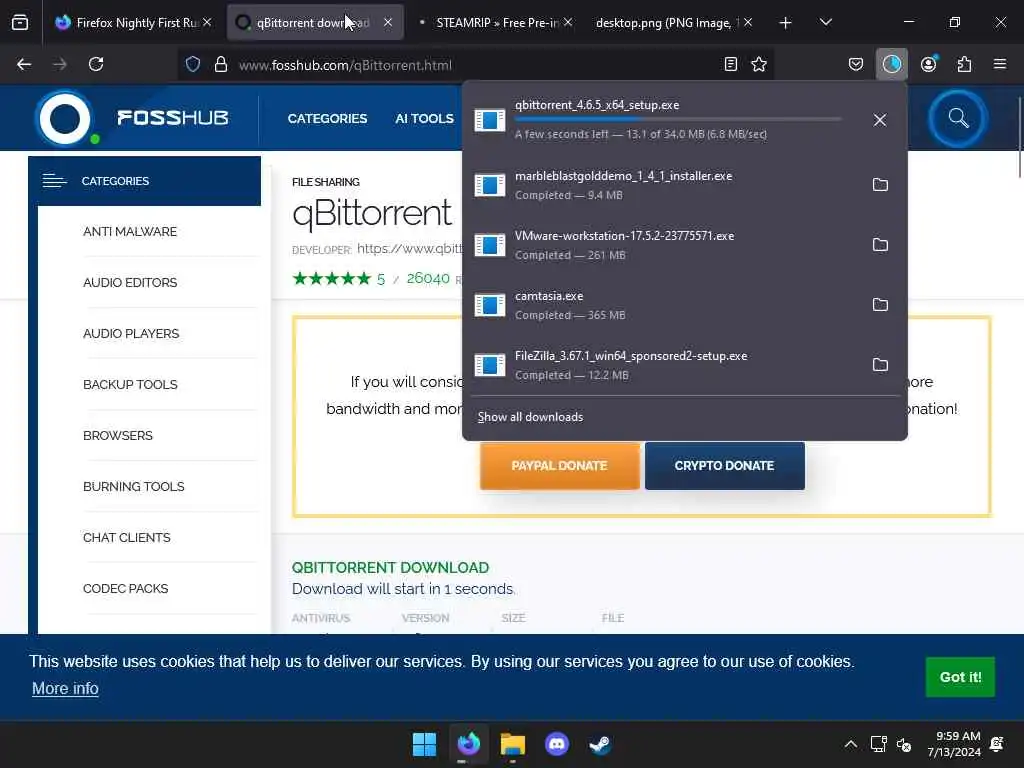The width and height of the screenshot is (1024, 768).
Task: Select the AUDIO EDITORS category
Action: [130, 283]
